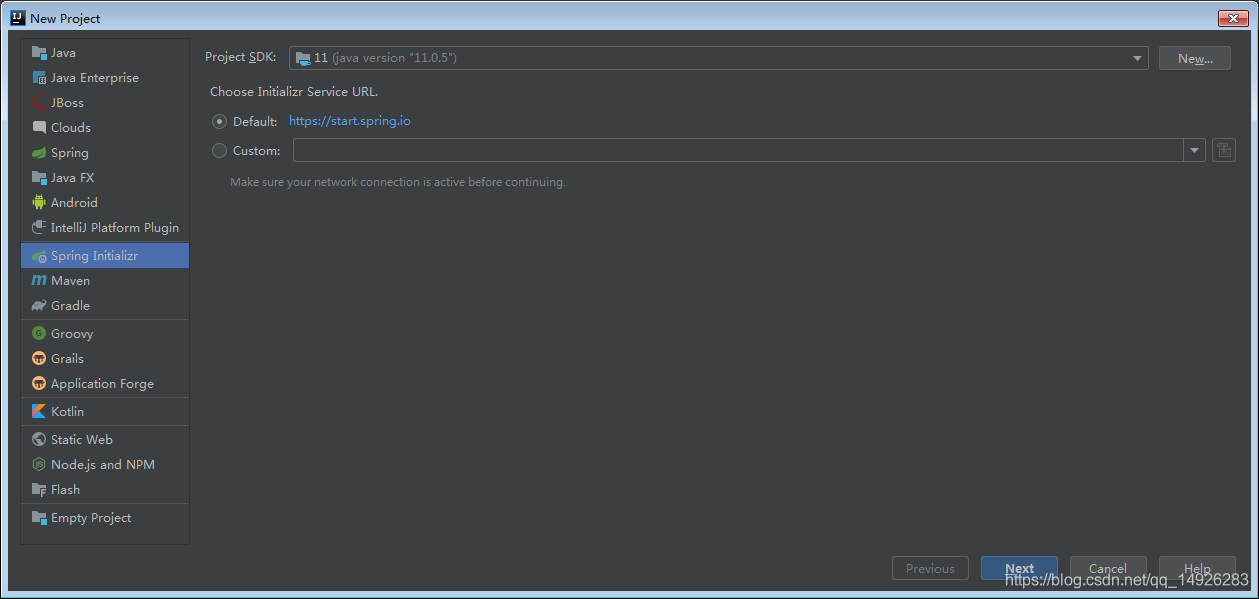Click the Node.js and NPM hexagon icon
Image resolution: width=1259 pixels, height=599 pixels.
pyautogui.click(x=39, y=465)
